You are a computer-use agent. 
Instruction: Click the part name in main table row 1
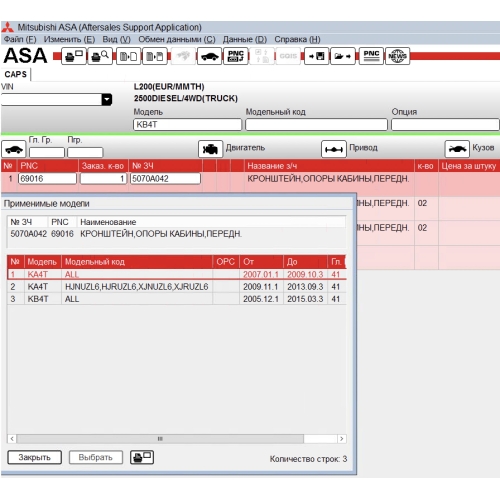tap(328, 179)
